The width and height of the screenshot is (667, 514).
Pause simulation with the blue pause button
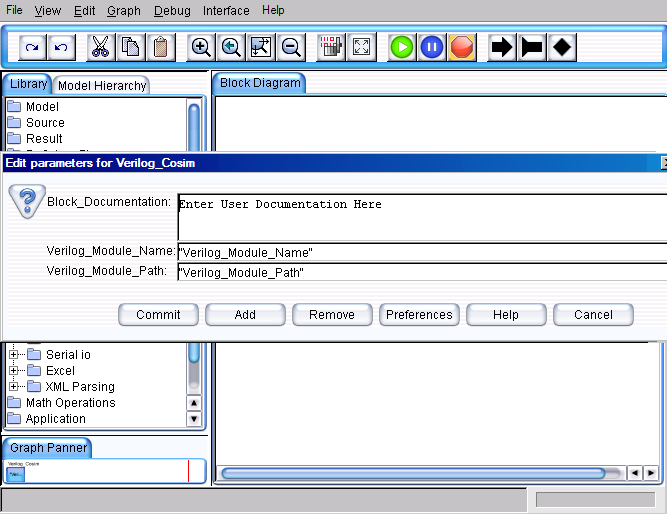[x=432, y=47]
